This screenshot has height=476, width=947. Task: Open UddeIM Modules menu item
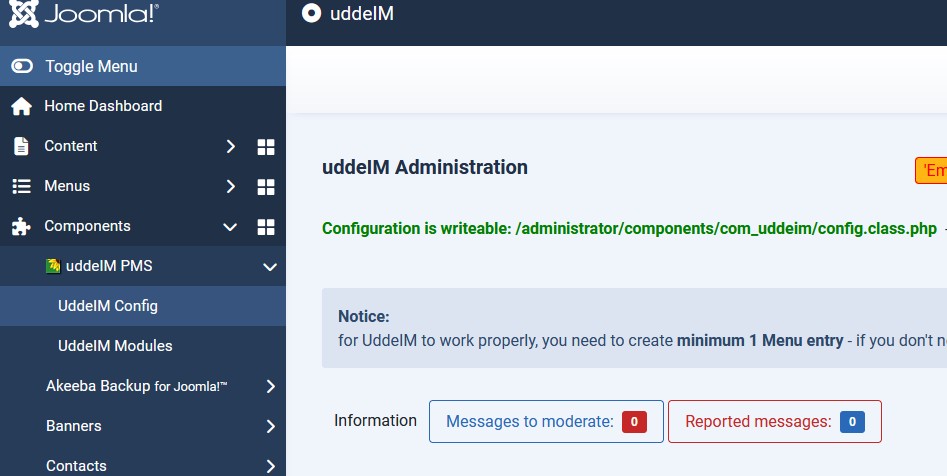[x=115, y=346]
